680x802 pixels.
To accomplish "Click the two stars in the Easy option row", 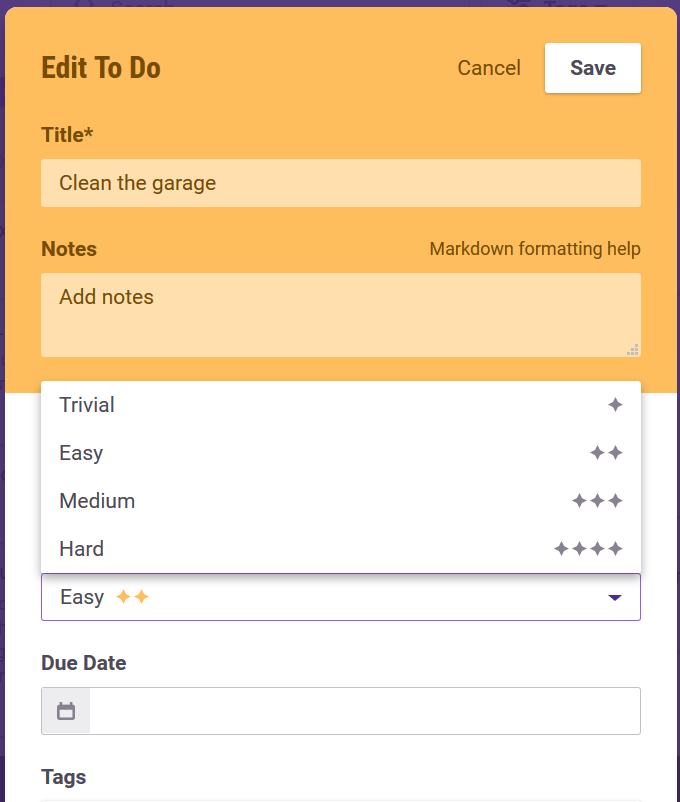I will coord(606,453).
